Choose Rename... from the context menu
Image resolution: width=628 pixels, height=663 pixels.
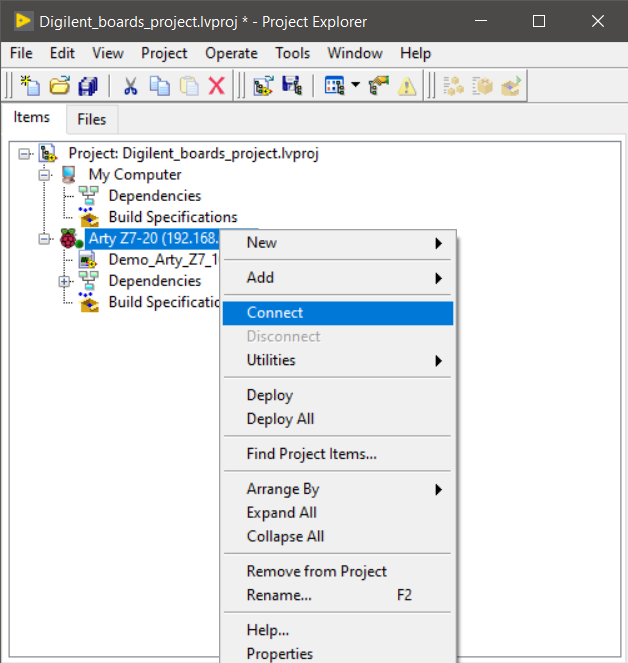coord(337,595)
